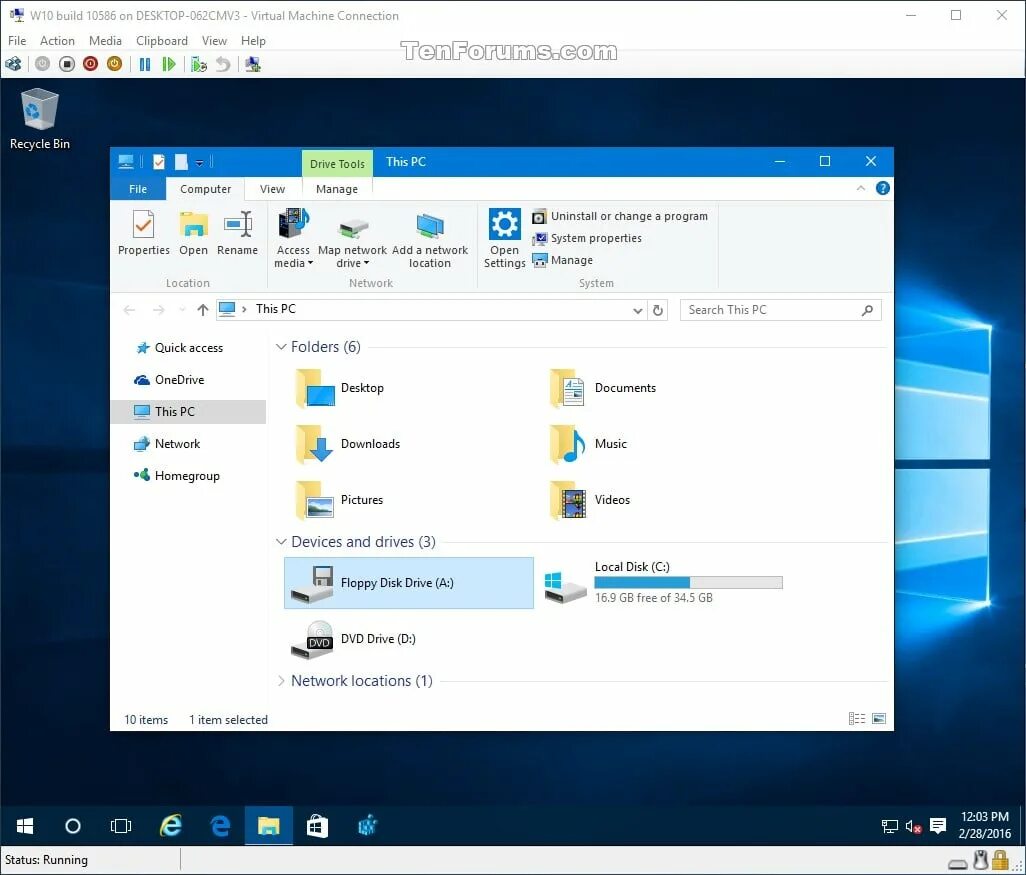The height and width of the screenshot is (875, 1026).
Task: Expand the Network locations (1) group
Action: pos(281,681)
